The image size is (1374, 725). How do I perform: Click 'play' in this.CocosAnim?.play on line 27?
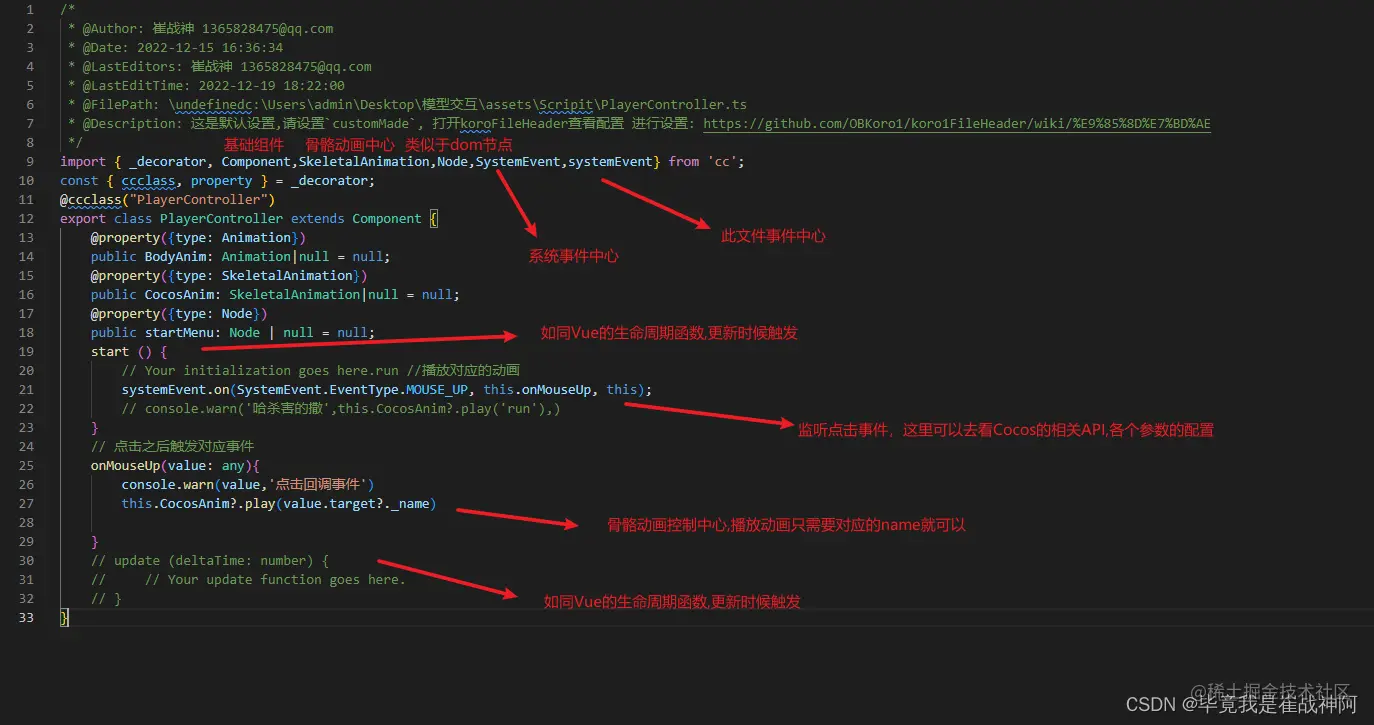tap(260, 504)
